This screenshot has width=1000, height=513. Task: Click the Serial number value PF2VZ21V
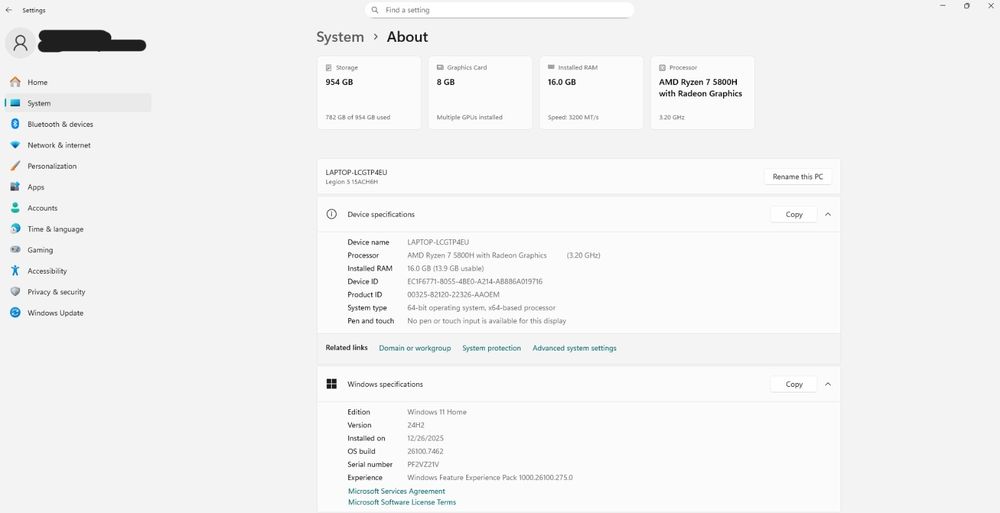point(423,465)
